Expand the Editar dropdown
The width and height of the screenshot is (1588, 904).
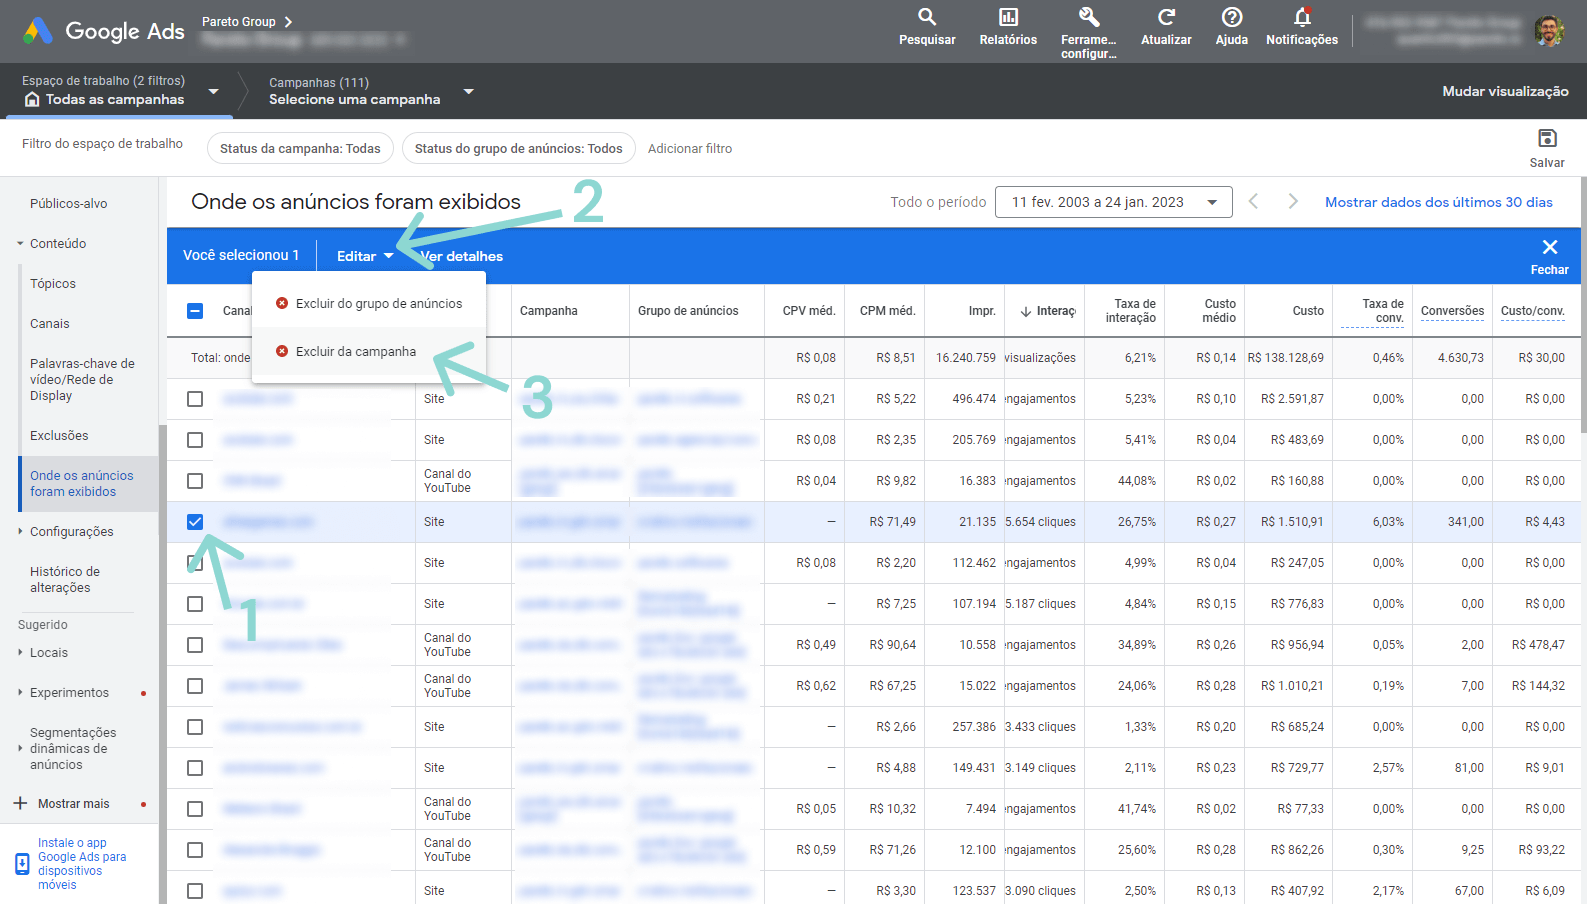[x=364, y=256]
